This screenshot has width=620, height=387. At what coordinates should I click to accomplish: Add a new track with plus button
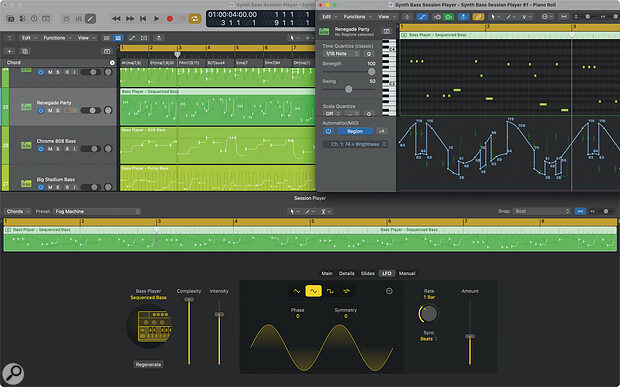coord(9,51)
